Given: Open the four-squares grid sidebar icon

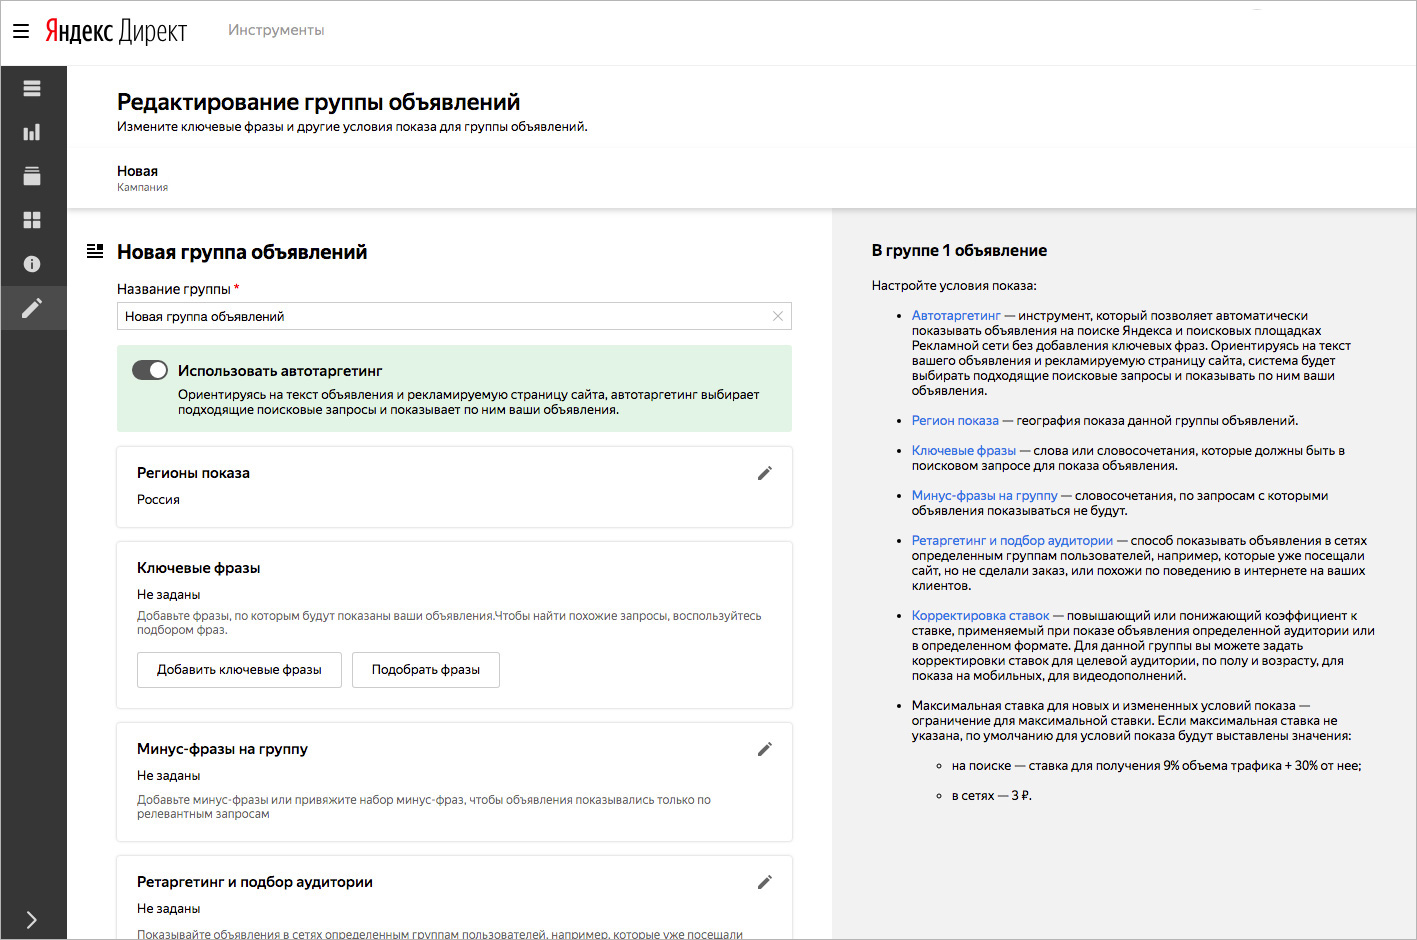Looking at the screenshot, I should coord(32,220).
